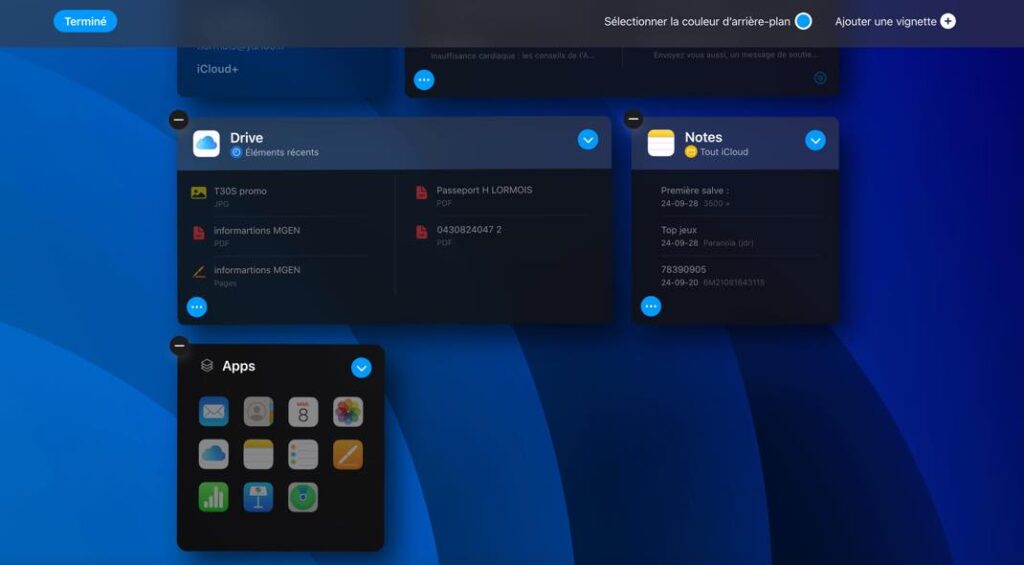This screenshot has width=1024, height=565.
Task: Click the iCloud Drive cloud icon in Drive header
Action: (x=206, y=144)
